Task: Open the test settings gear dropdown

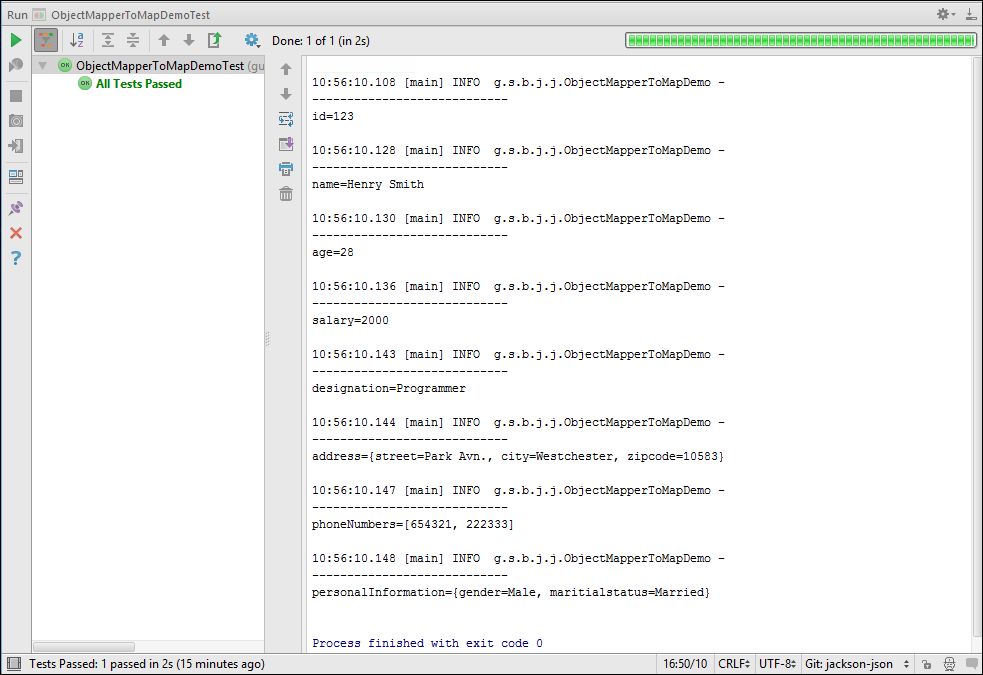Action: click(x=252, y=40)
